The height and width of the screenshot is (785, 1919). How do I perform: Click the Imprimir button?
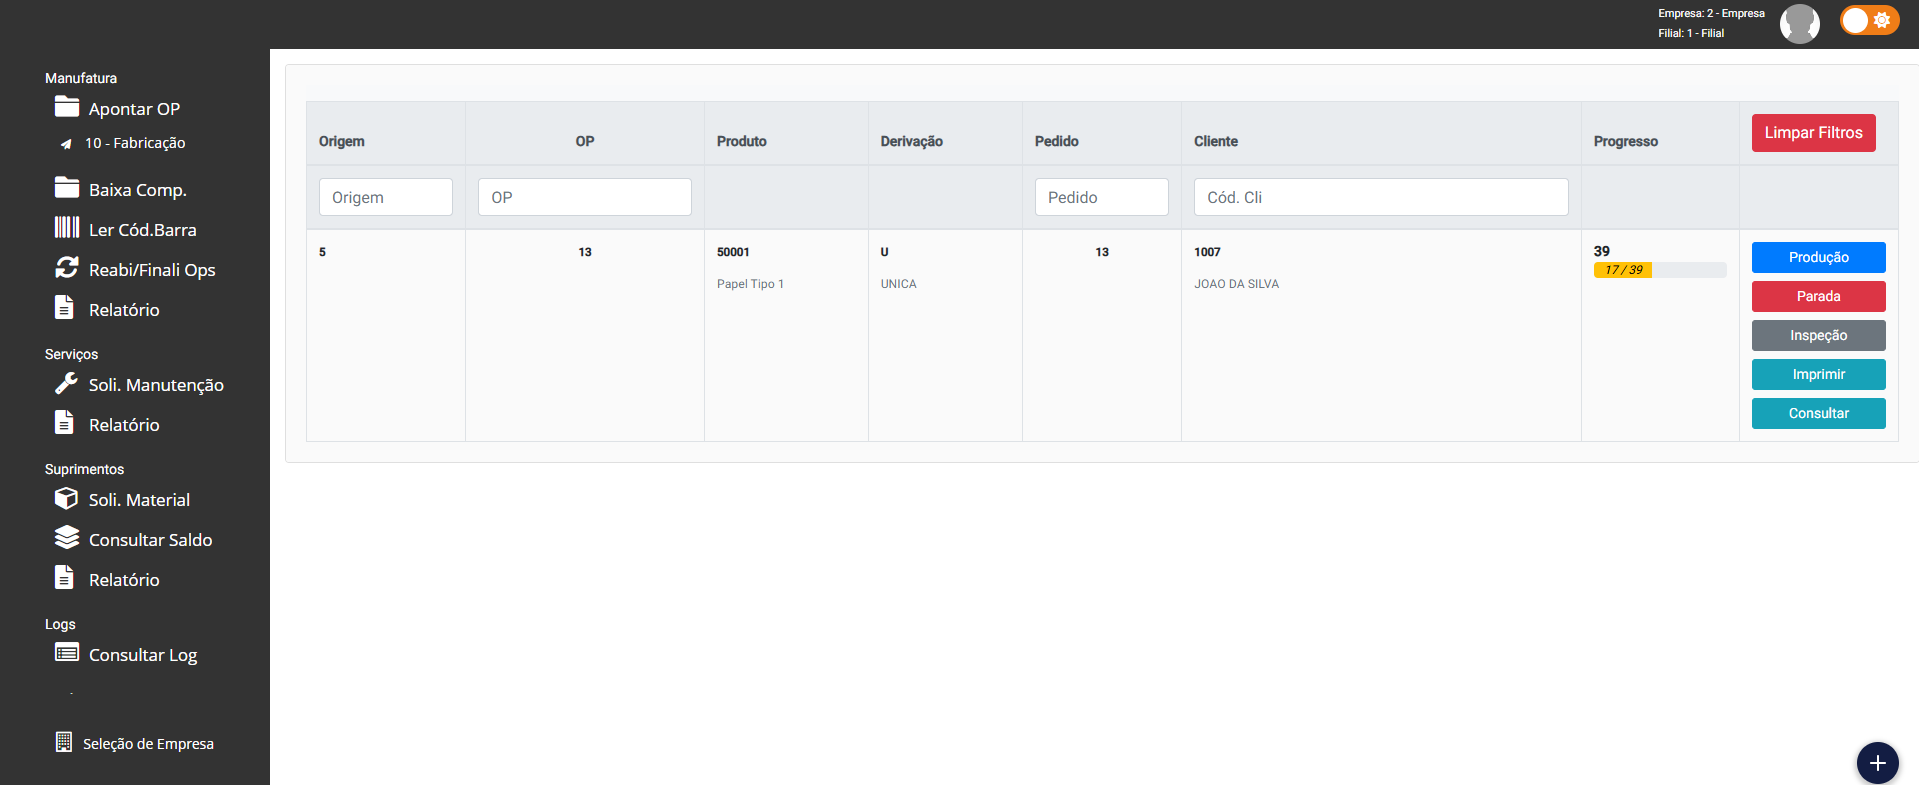[1818, 374]
